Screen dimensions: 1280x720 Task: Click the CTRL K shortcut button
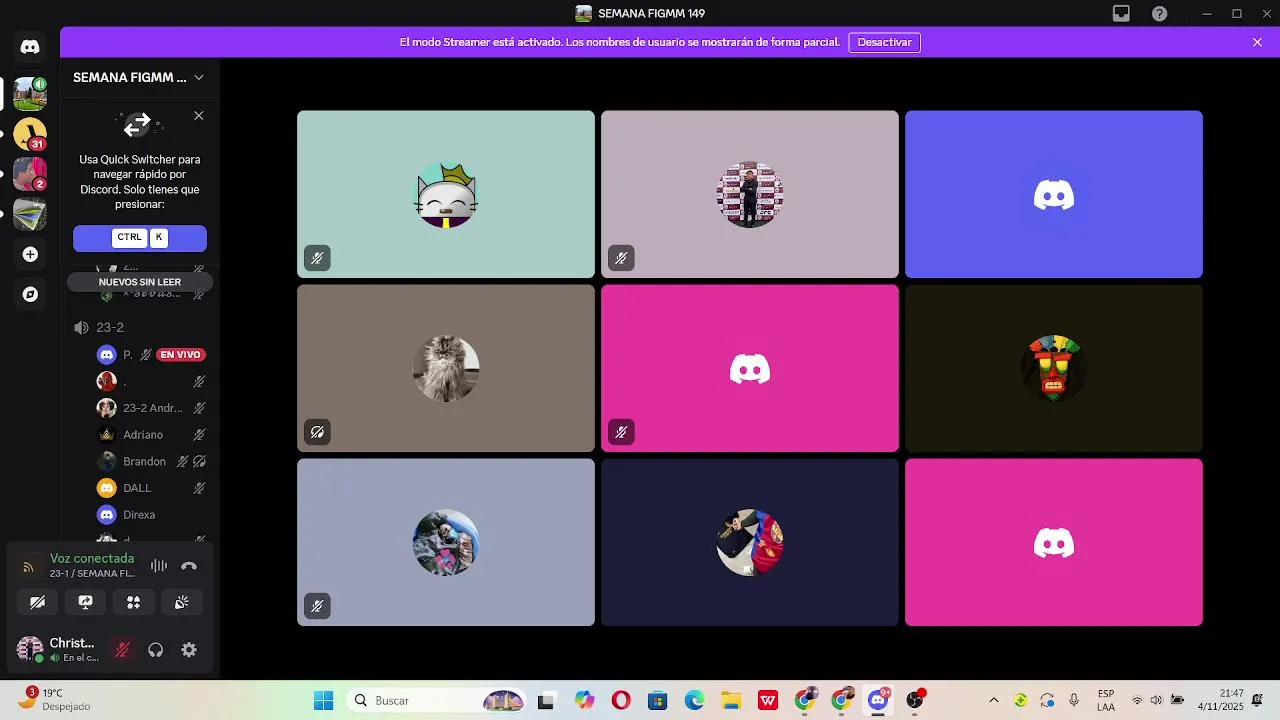140,238
